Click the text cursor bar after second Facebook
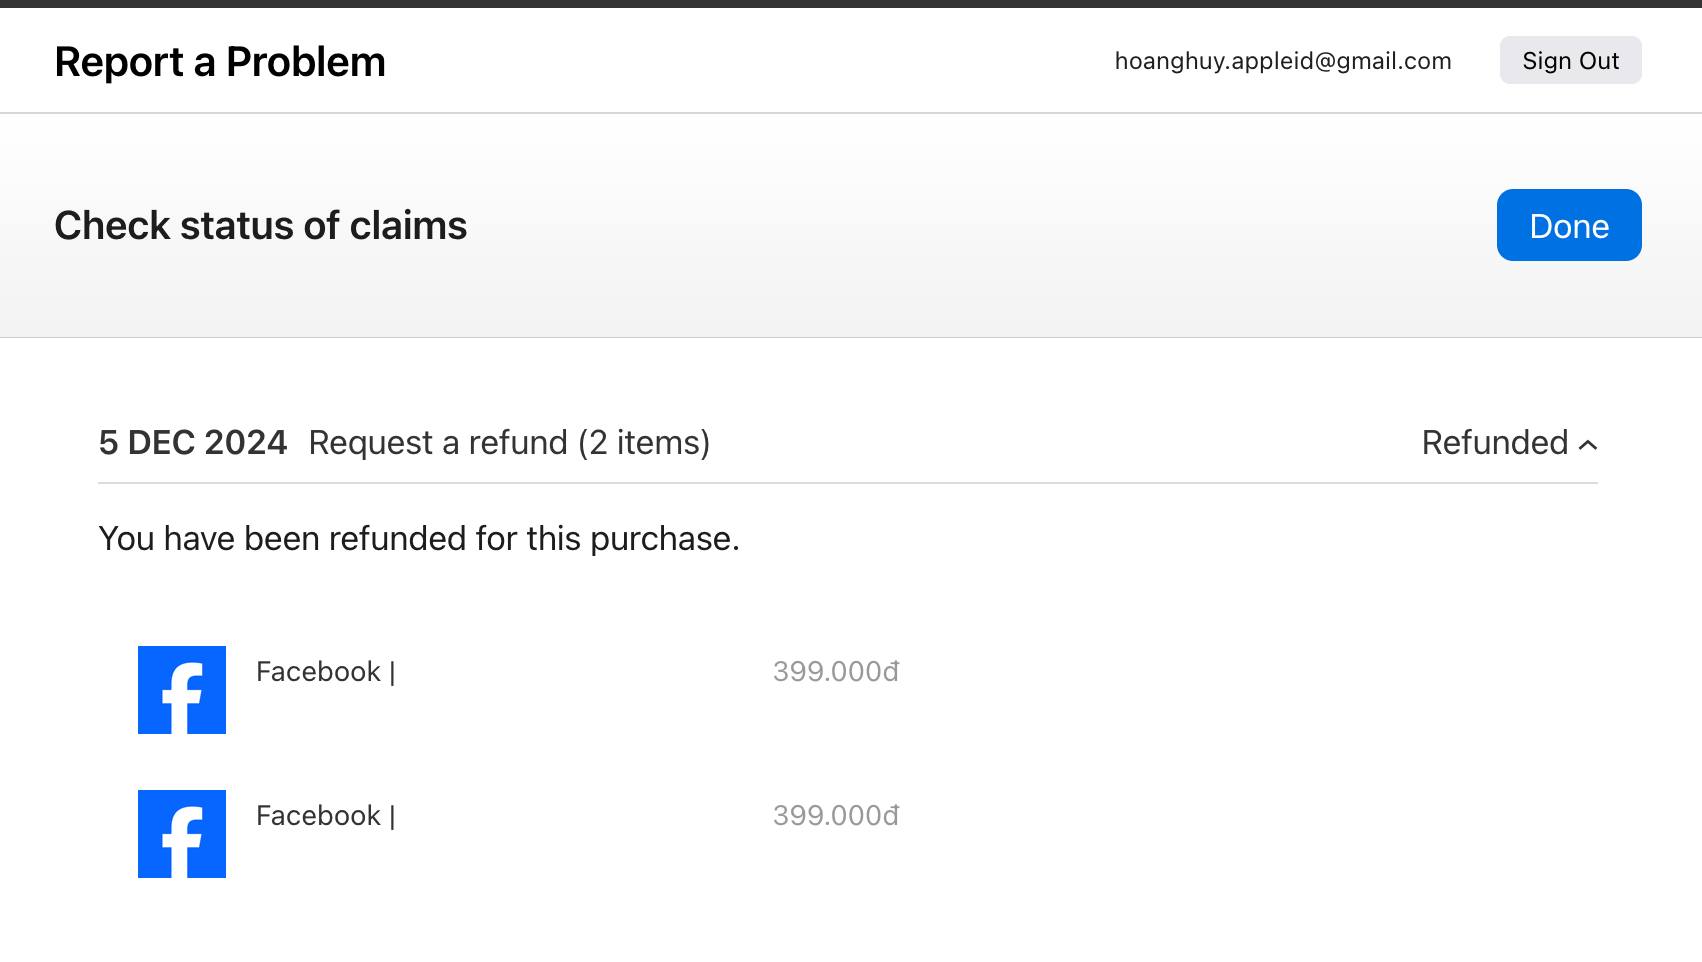The height and width of the screenshot is (962, 1702). click(393, 817)
